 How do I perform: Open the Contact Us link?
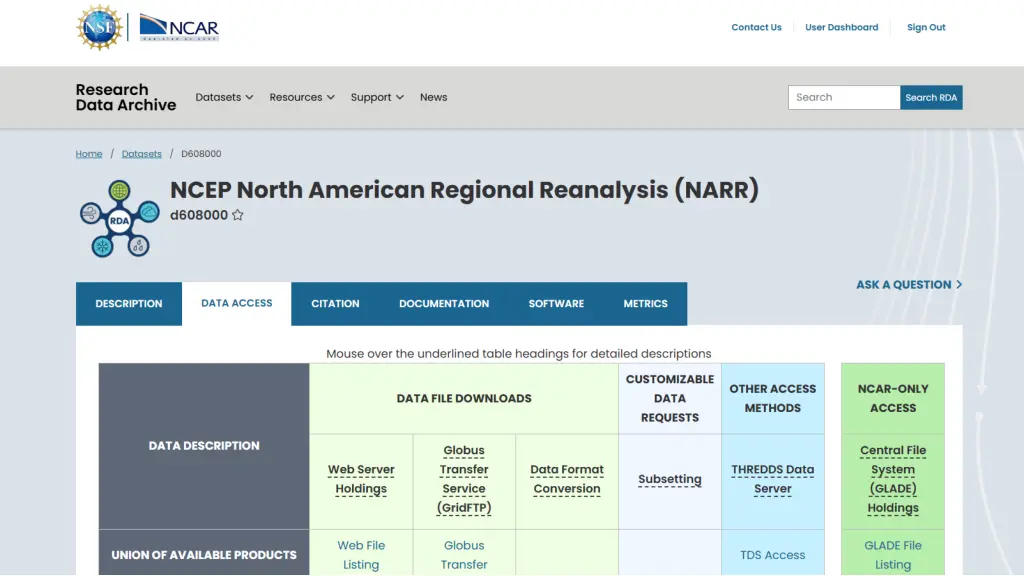coord(756,27)
